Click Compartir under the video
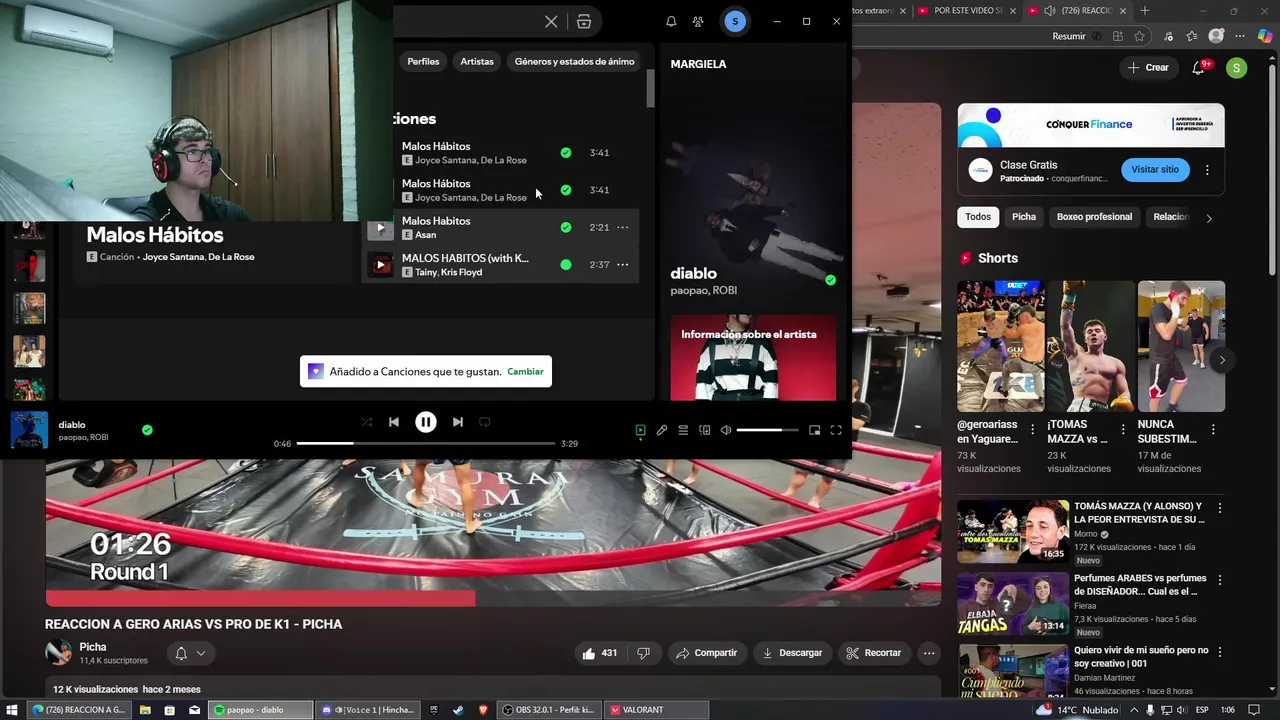 click(706, 653)
